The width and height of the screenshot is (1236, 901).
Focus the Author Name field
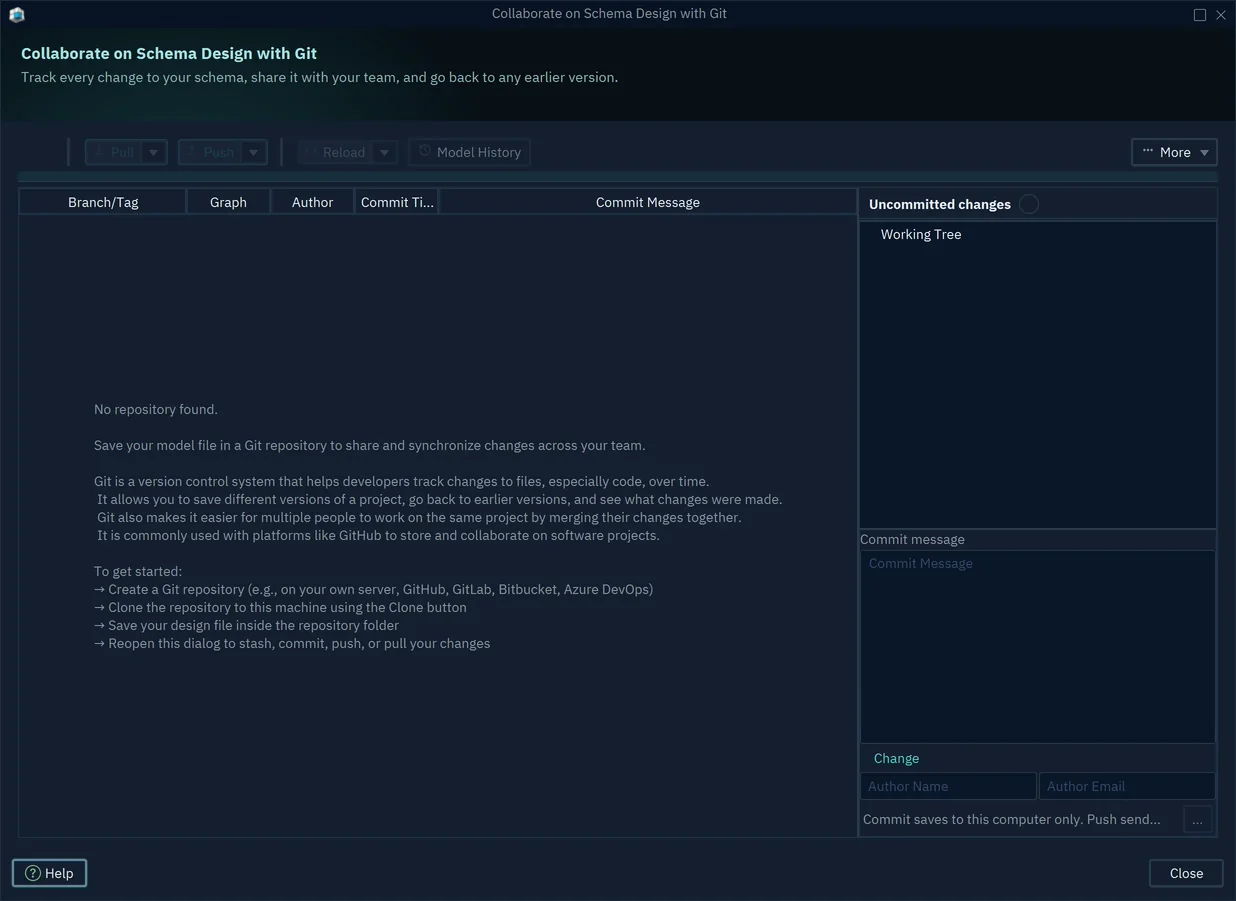coord(948,786)
